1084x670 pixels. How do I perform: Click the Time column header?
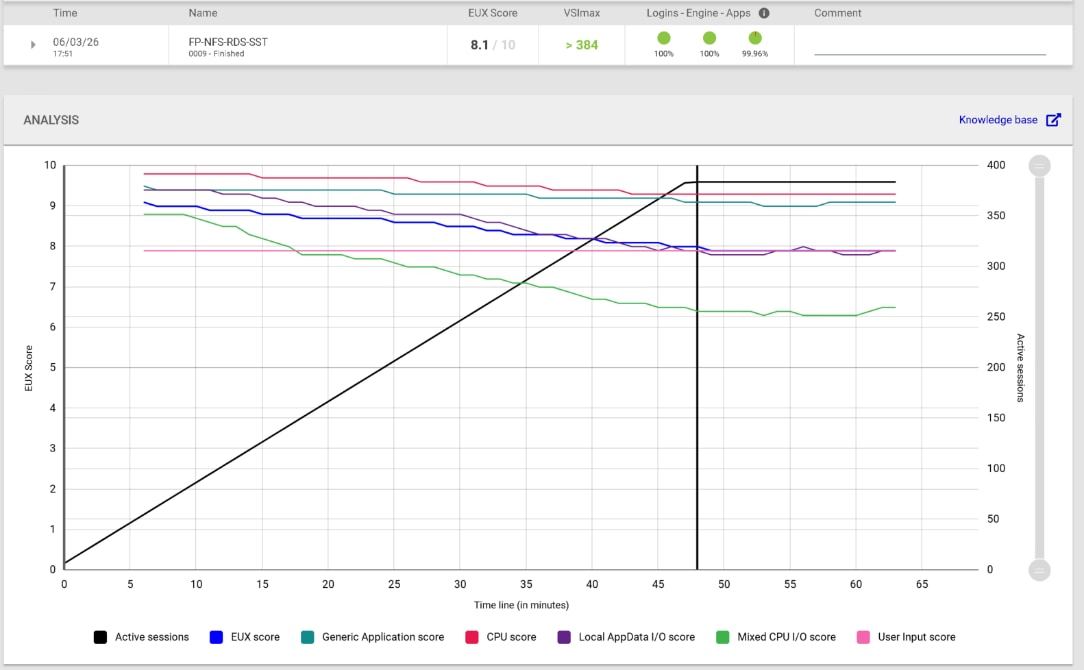(65, 13)
